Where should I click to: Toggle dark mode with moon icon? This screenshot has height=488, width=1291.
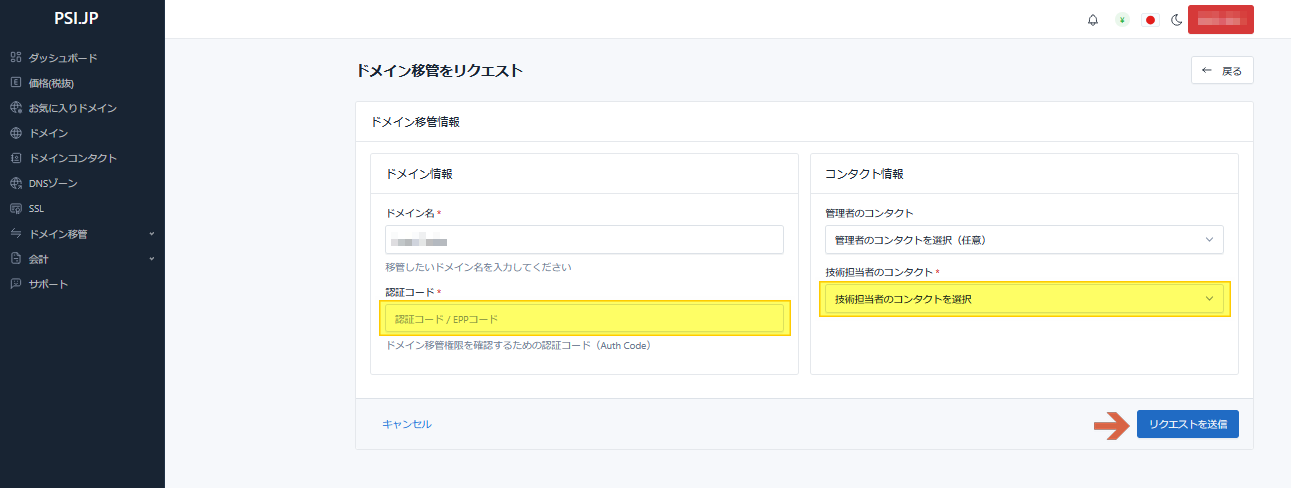1176,20
